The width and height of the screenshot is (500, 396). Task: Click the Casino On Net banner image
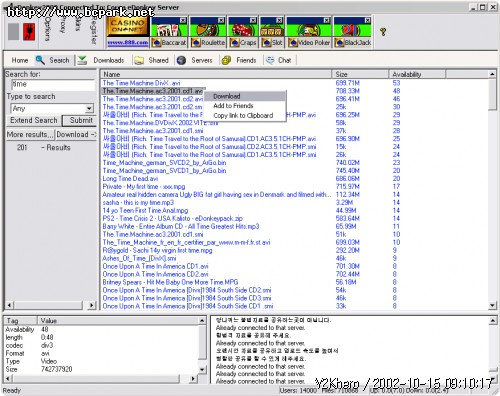coord(127,27)
